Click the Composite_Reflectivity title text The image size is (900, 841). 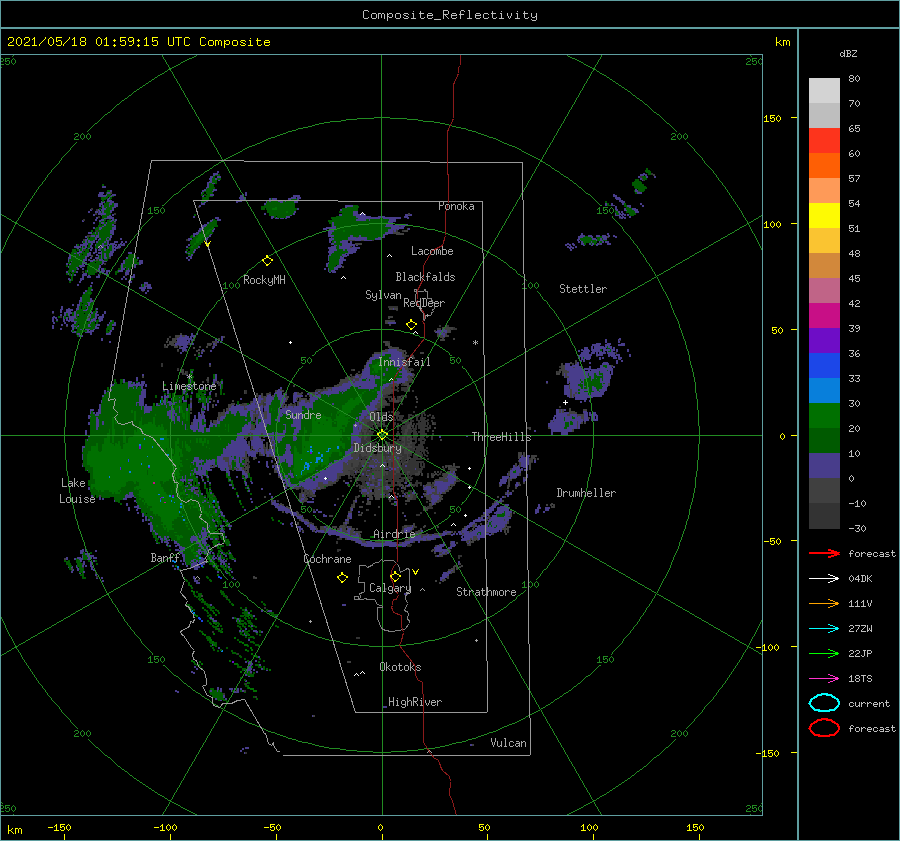coord(450,15)
